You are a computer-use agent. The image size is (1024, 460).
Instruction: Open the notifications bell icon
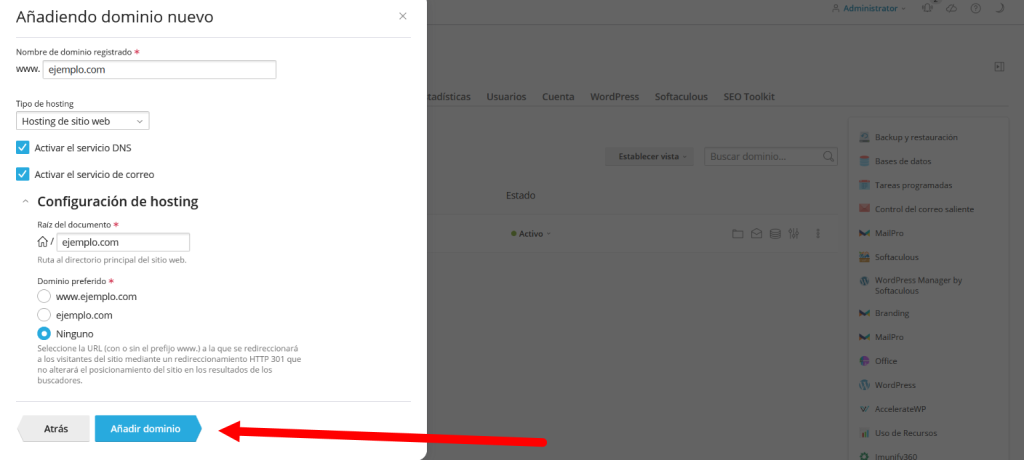coord(927,8)
